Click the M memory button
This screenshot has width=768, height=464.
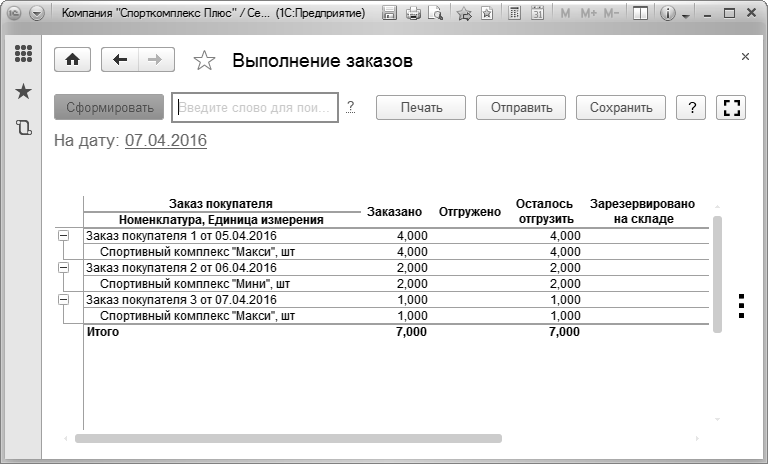click(565, 13)
